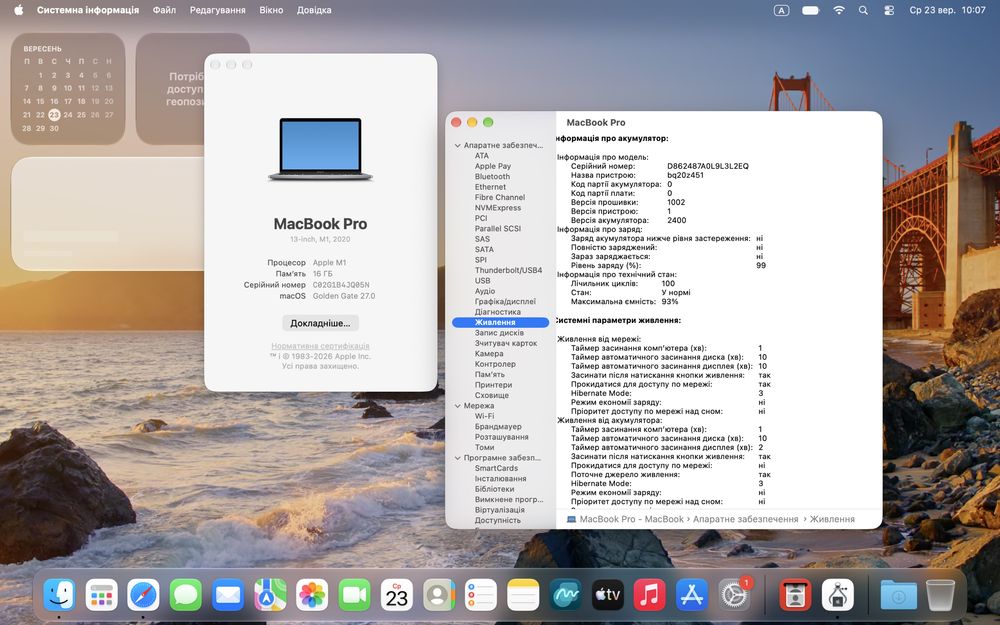Open Launchpad apps grid in Dock
Screen dimensions: 1000x625
(x=101, y=595)
